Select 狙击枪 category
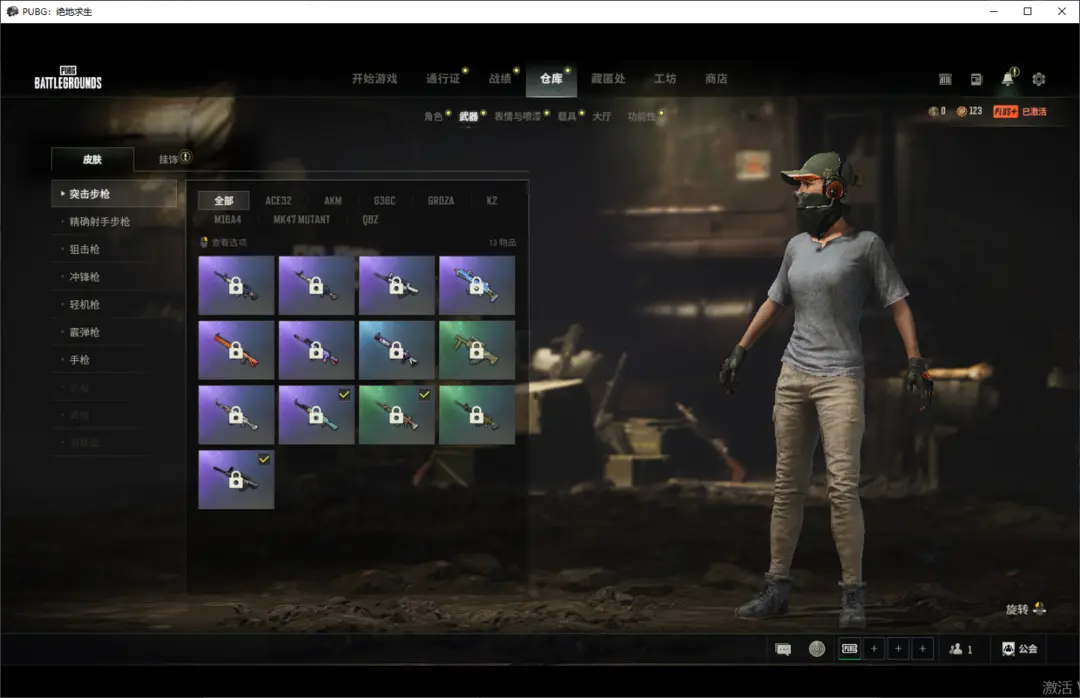Screen dimensions: 1080x698 (85, 249)
